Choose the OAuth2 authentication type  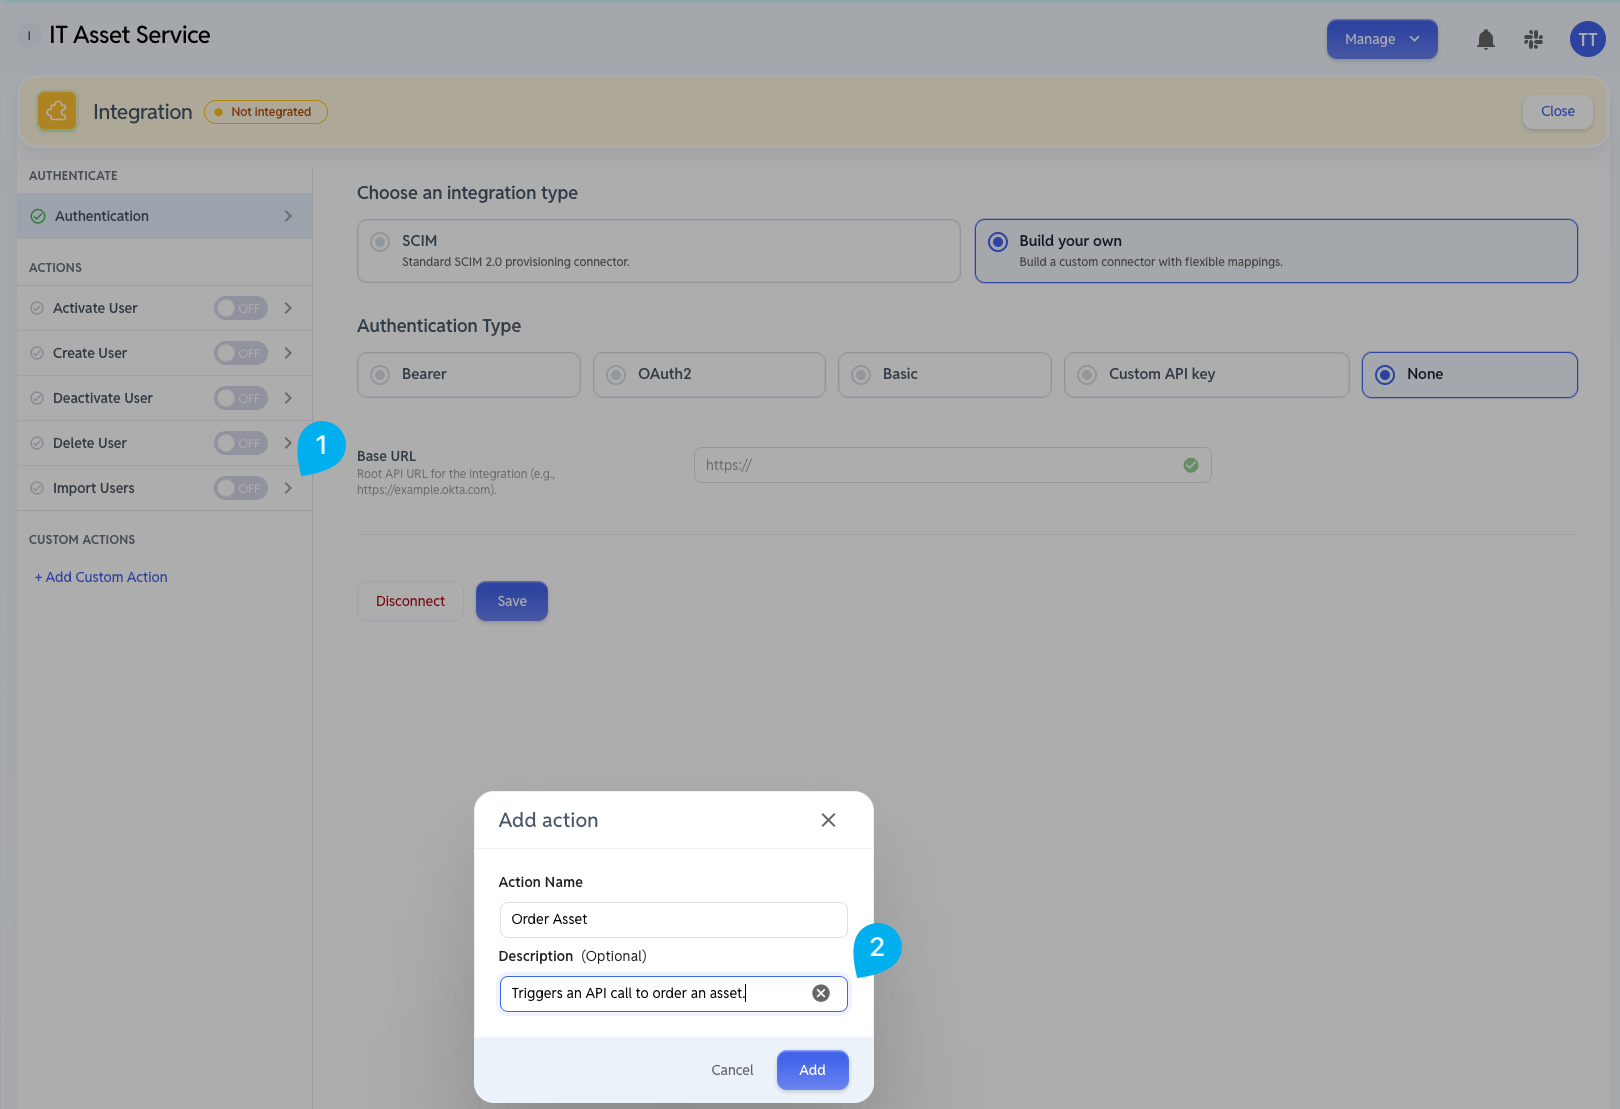click(x=709, y=374)
